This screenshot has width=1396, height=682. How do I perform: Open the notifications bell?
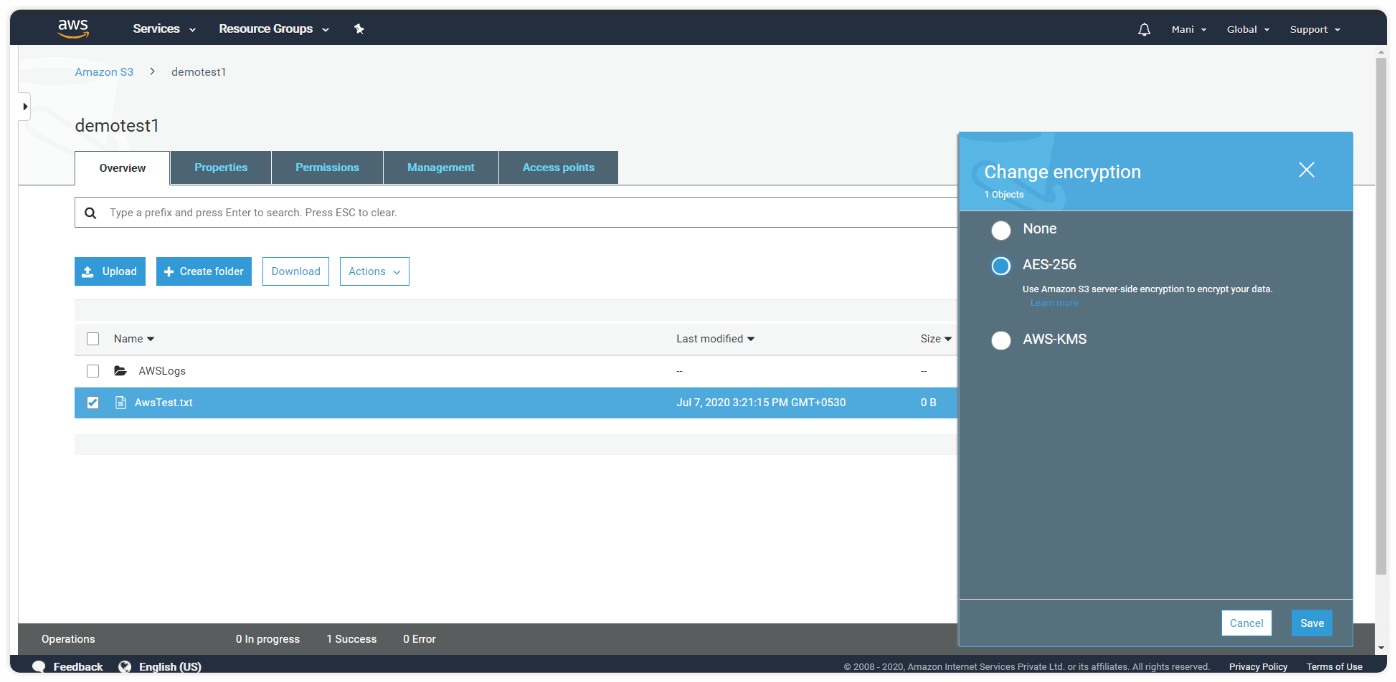click(x=1145, y=30)
